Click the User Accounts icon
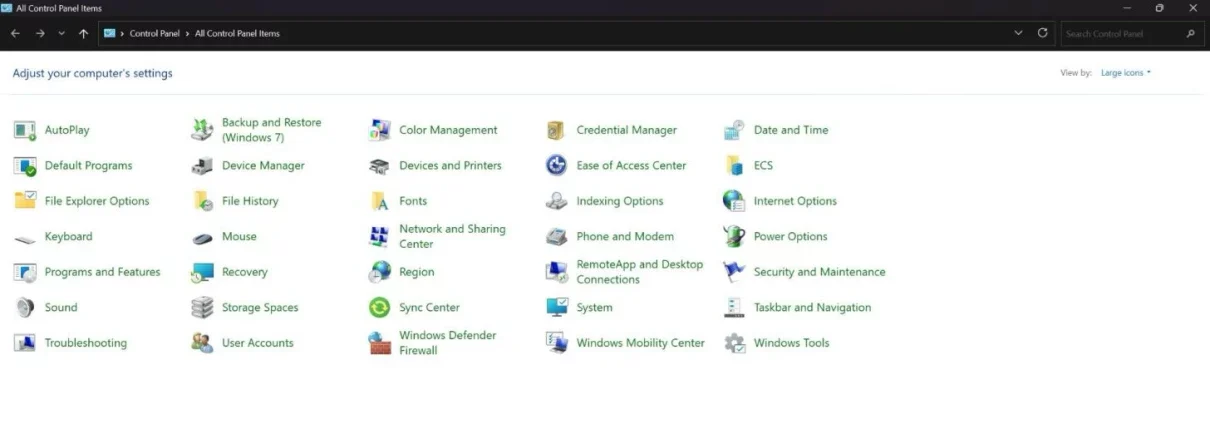The image size is (1210, 438). (203, 343)
